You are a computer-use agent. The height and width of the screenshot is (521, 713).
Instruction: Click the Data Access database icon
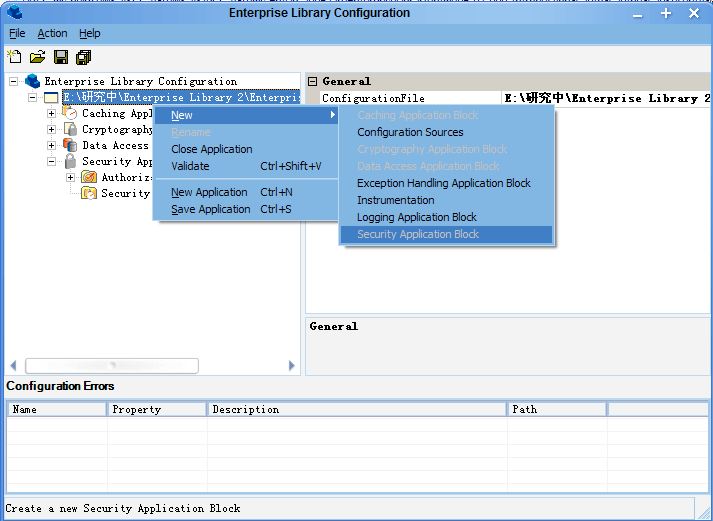coord(70,145)
